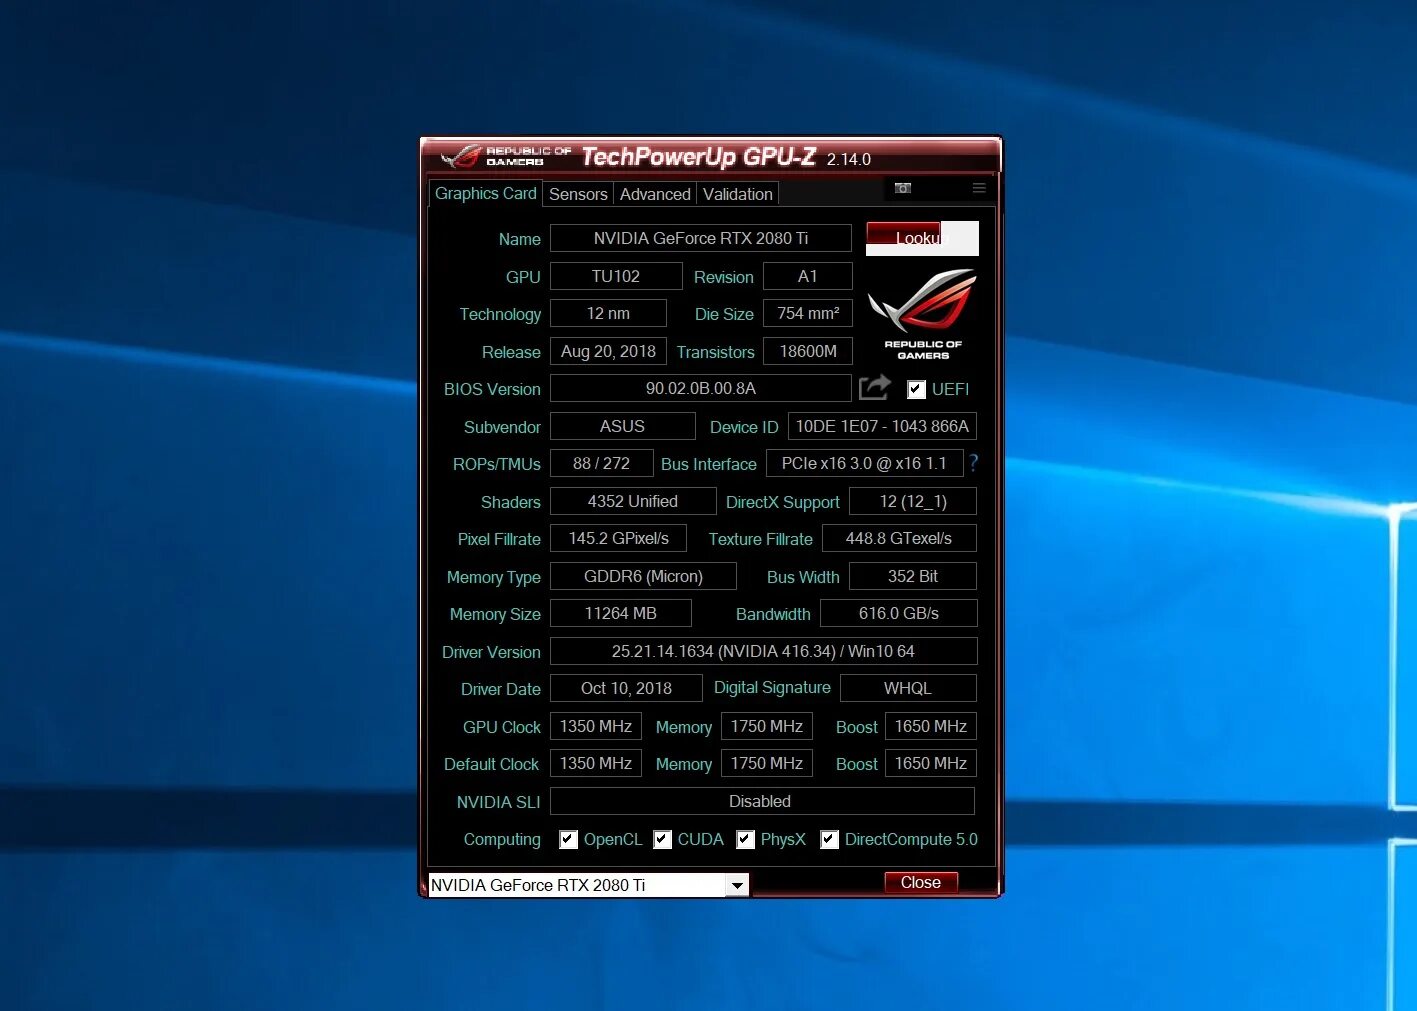The image size is (1417, 1011).
Task: Click the Driver Version field 25.21.14.1634
Action: point(764,651)
